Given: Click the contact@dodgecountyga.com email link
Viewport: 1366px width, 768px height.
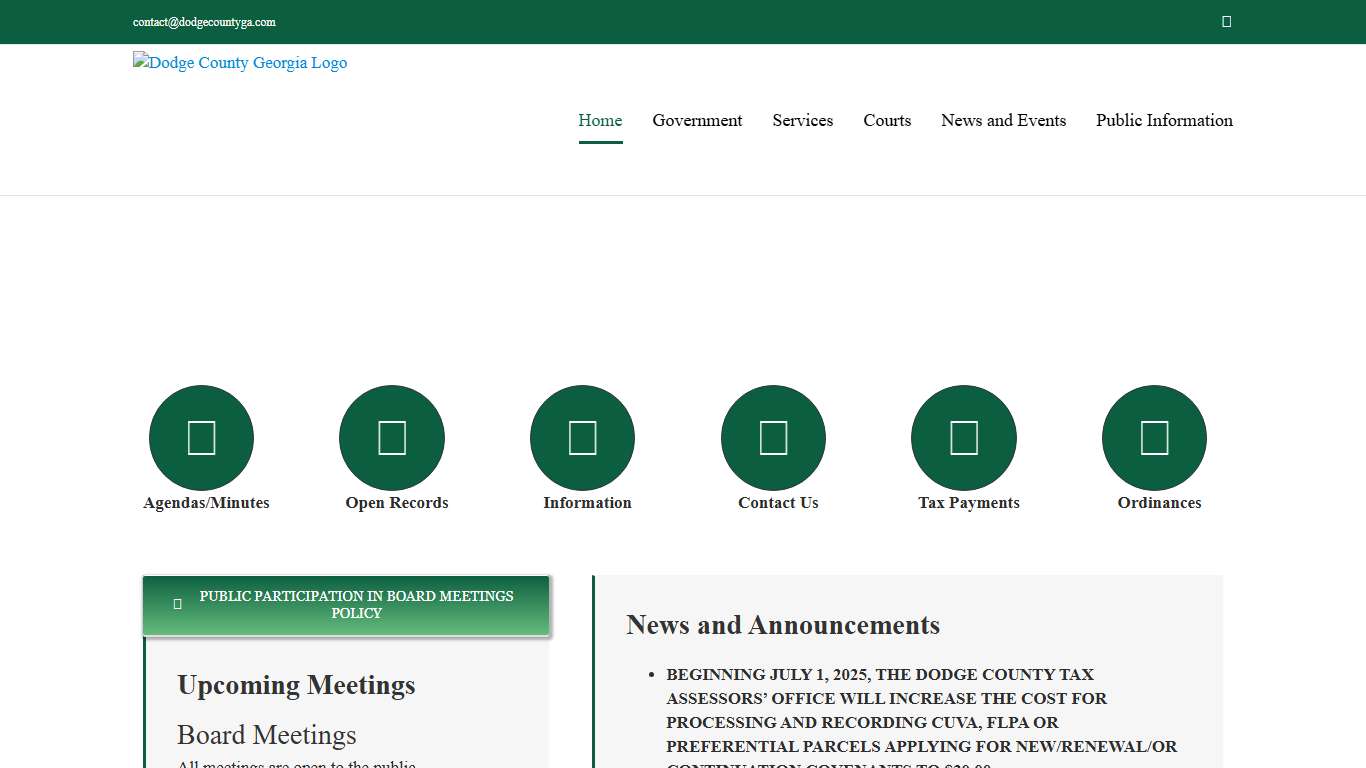Looking at the screenshot, I should coord(204,21).
